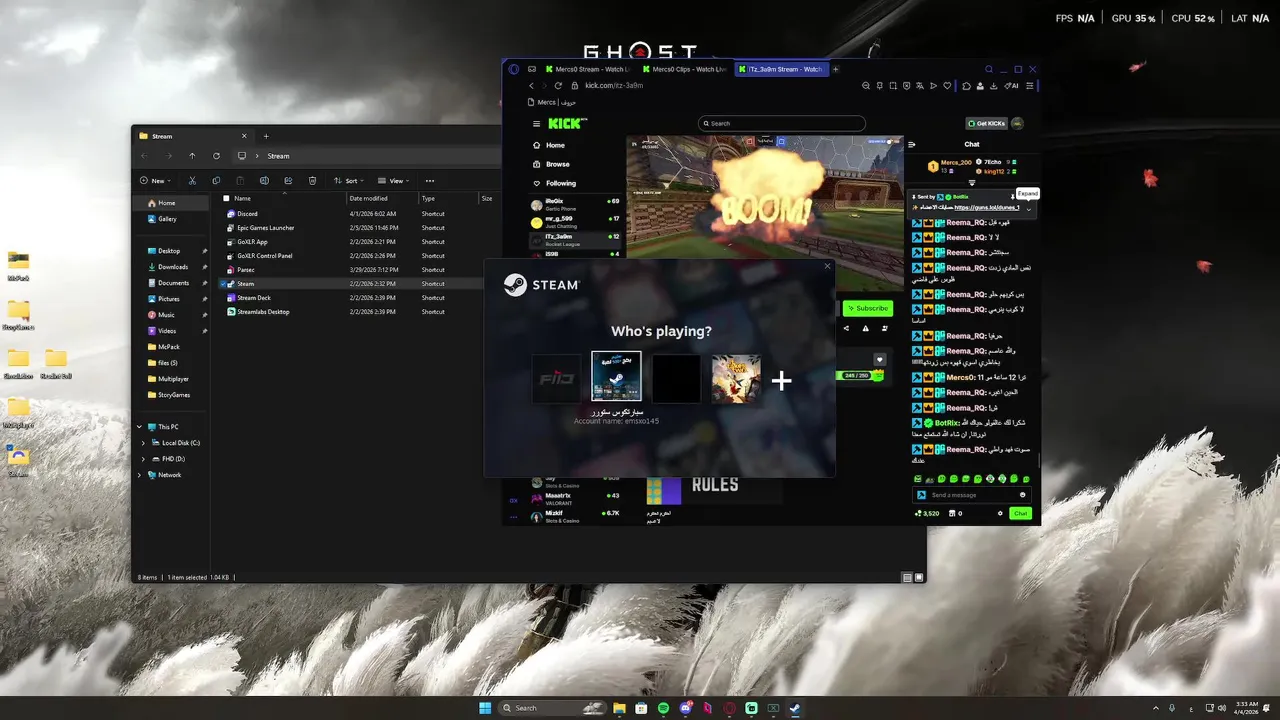1280x720 pixels.
Task: Open Downloads in File Explorer sidebar
Action: tap(173, 267)
